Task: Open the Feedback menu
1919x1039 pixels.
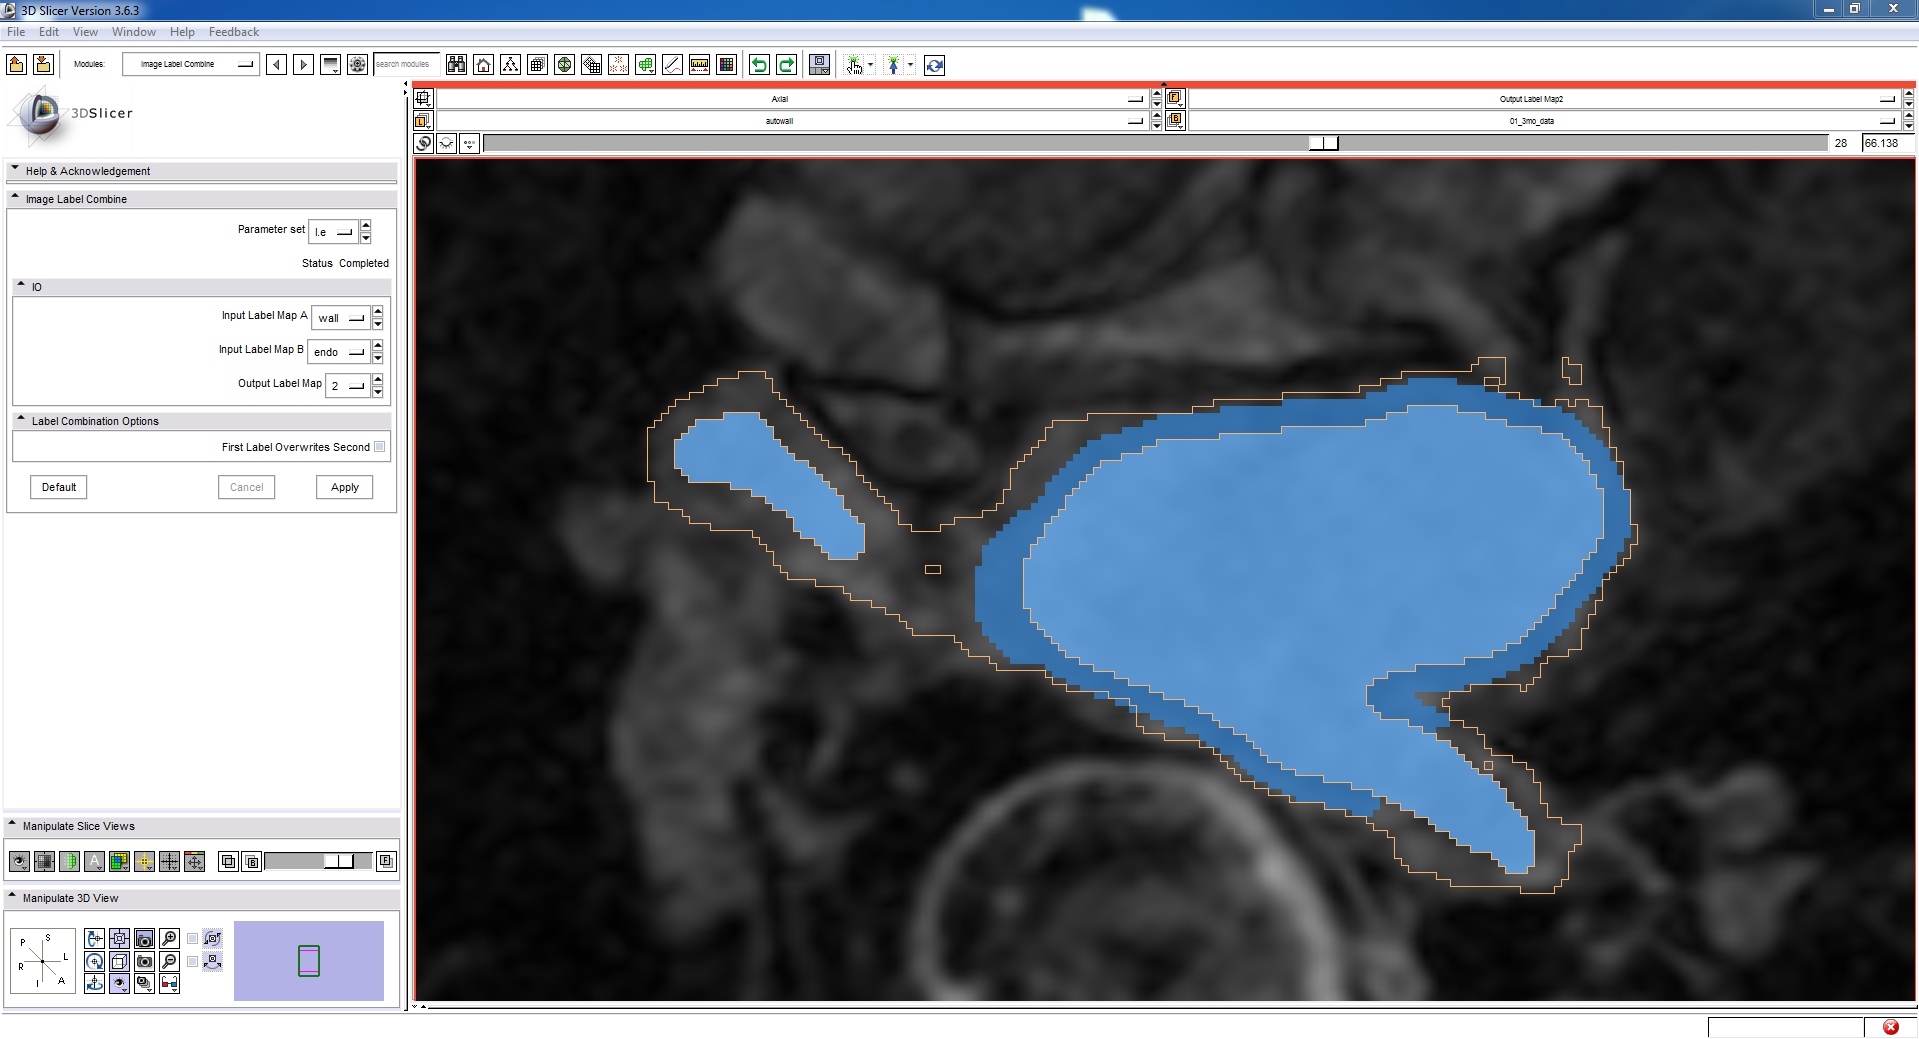Action: click(x=233, y=32)
